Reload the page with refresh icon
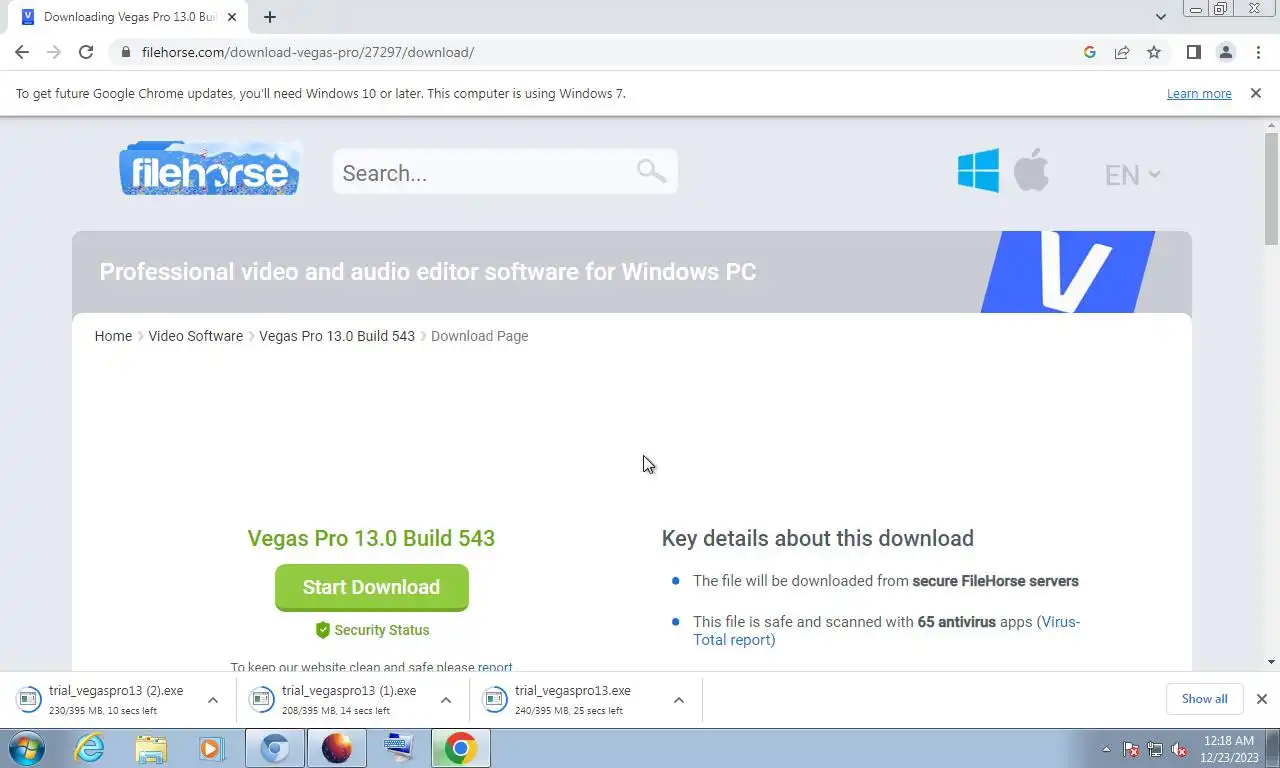 pyautogui.click(x=86, y=52)
